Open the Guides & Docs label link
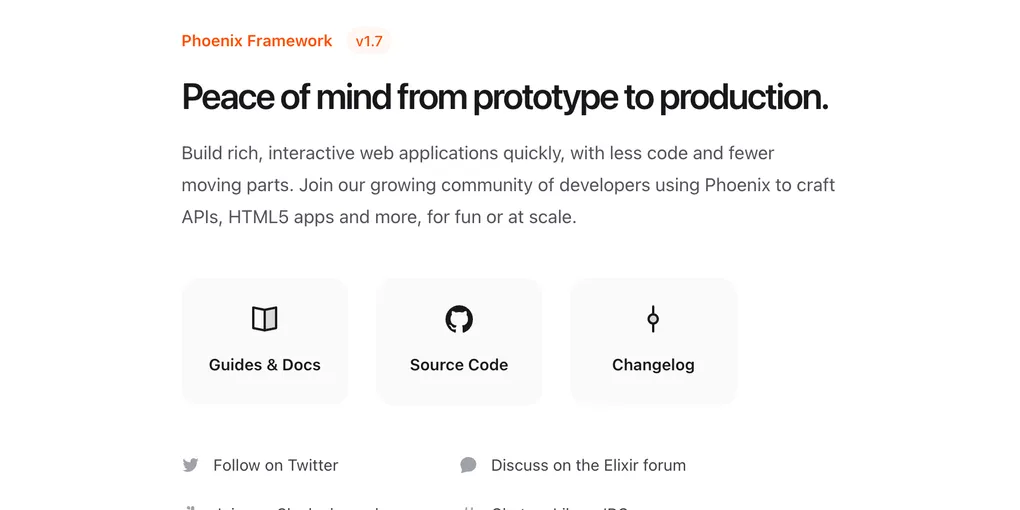This screenshot has height=510, width=1020. pos(265,365)
